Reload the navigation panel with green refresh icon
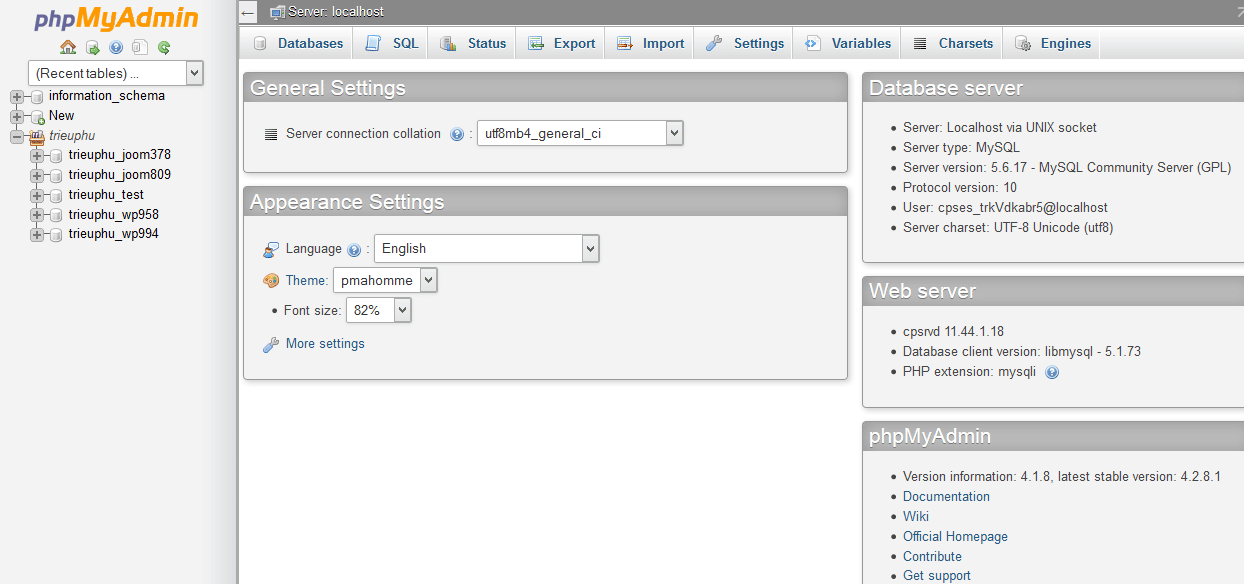1244x584 pixels. (x=164, y=47)
